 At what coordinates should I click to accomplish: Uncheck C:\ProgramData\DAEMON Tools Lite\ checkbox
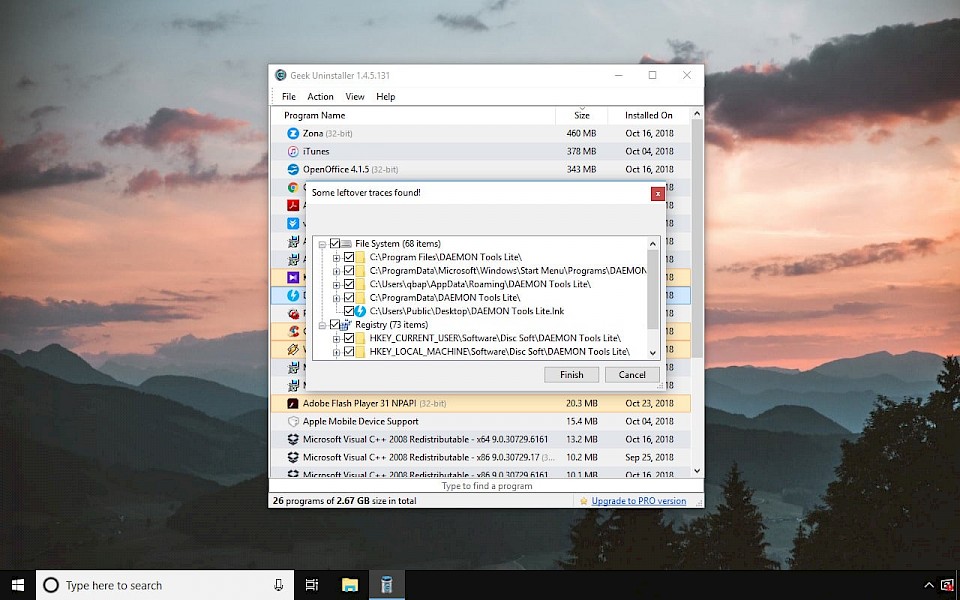349,298
